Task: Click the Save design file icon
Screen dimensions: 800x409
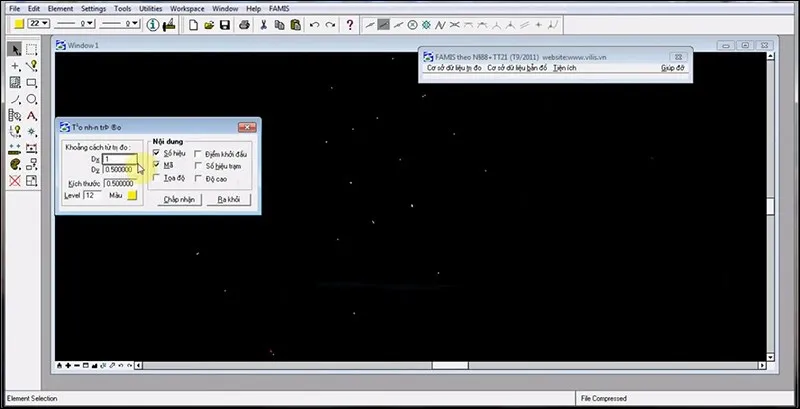Action: pos(225,23)
